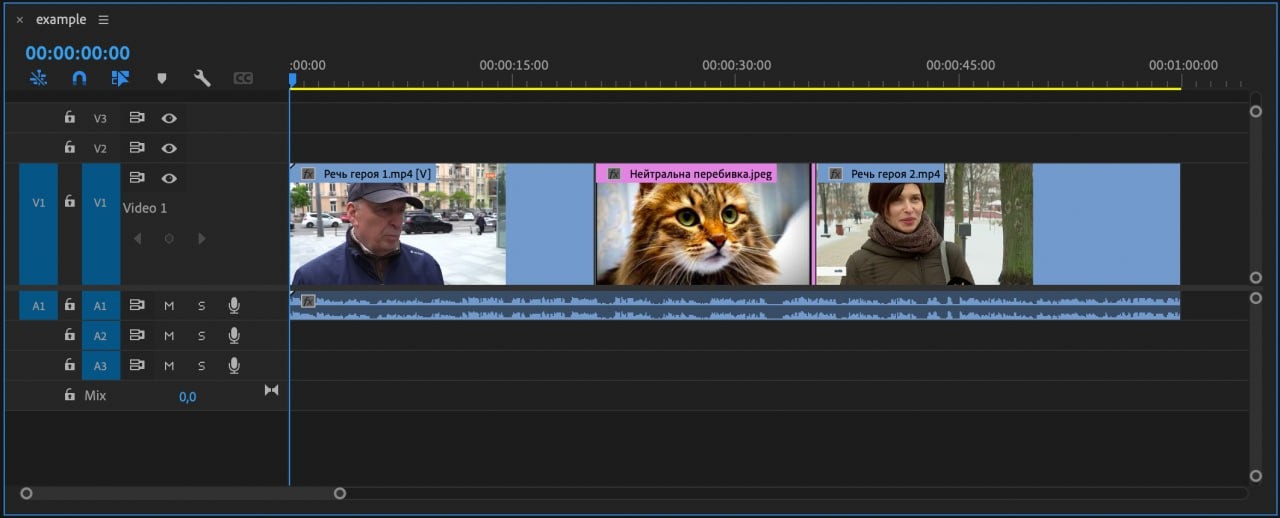Solo track A3
1280x518 pixels.
click(201, 366)
